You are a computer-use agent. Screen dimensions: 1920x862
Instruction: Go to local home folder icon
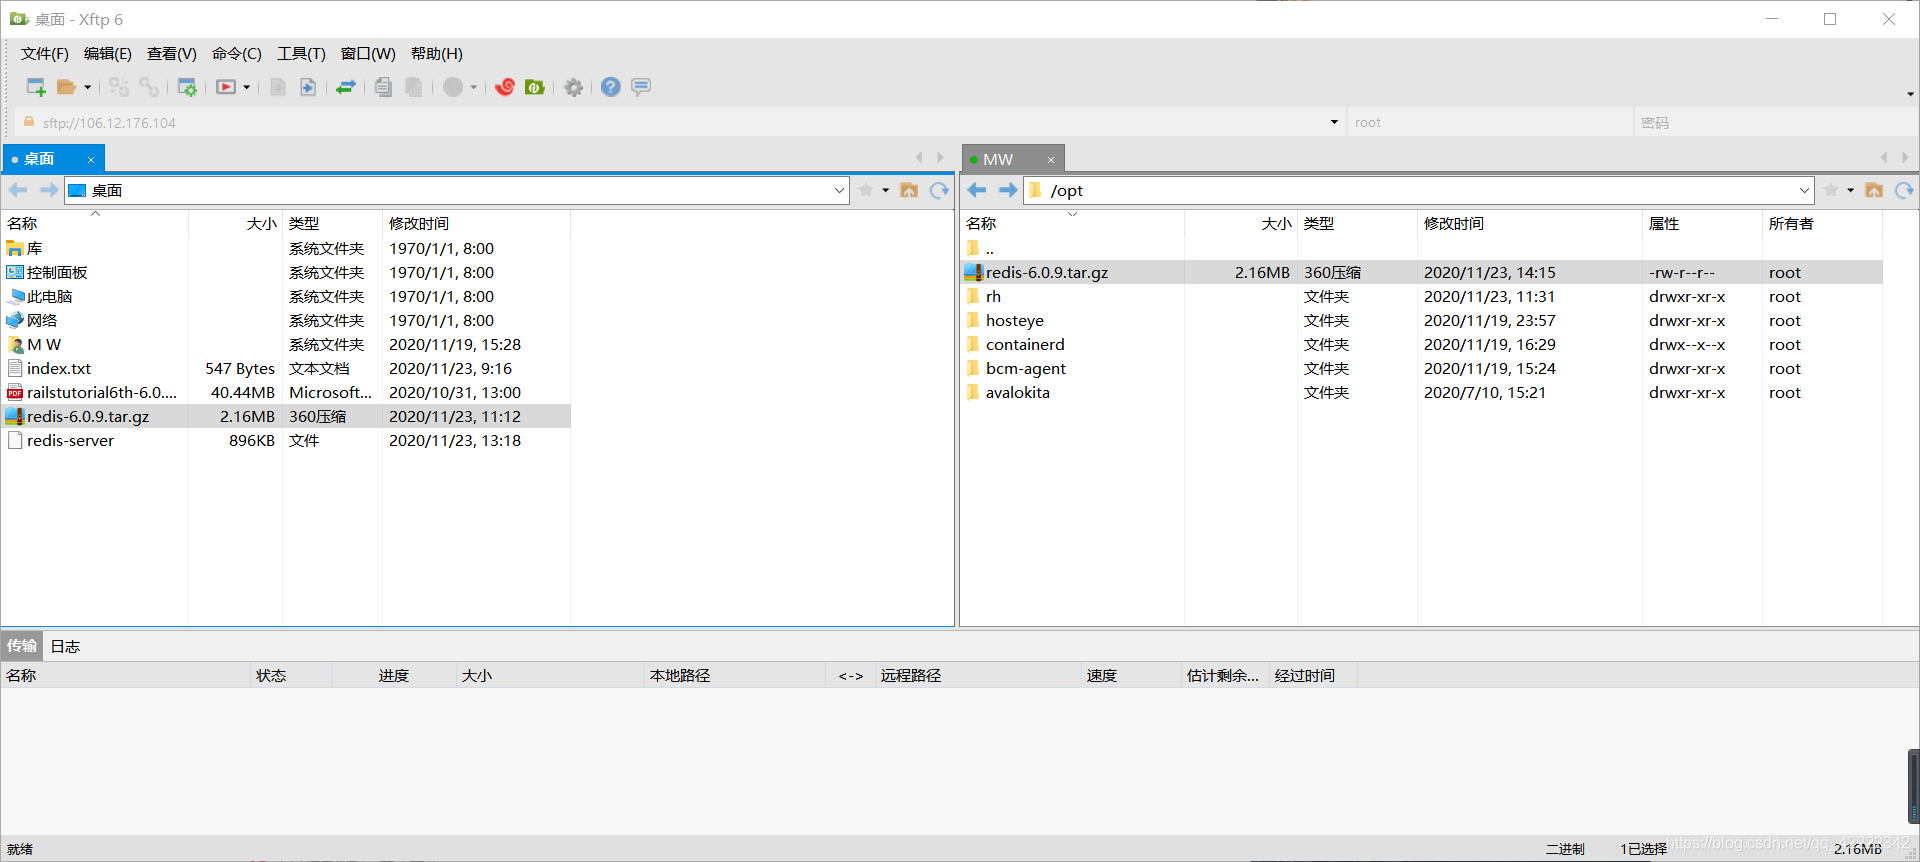pos(909,190)
